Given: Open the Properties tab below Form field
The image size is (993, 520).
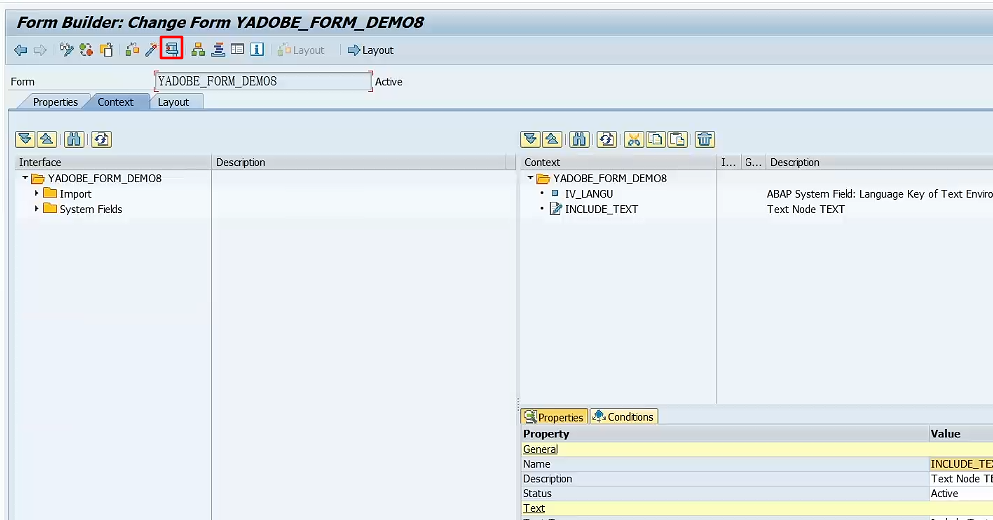Looking at the screenshot, I should 55,102.
